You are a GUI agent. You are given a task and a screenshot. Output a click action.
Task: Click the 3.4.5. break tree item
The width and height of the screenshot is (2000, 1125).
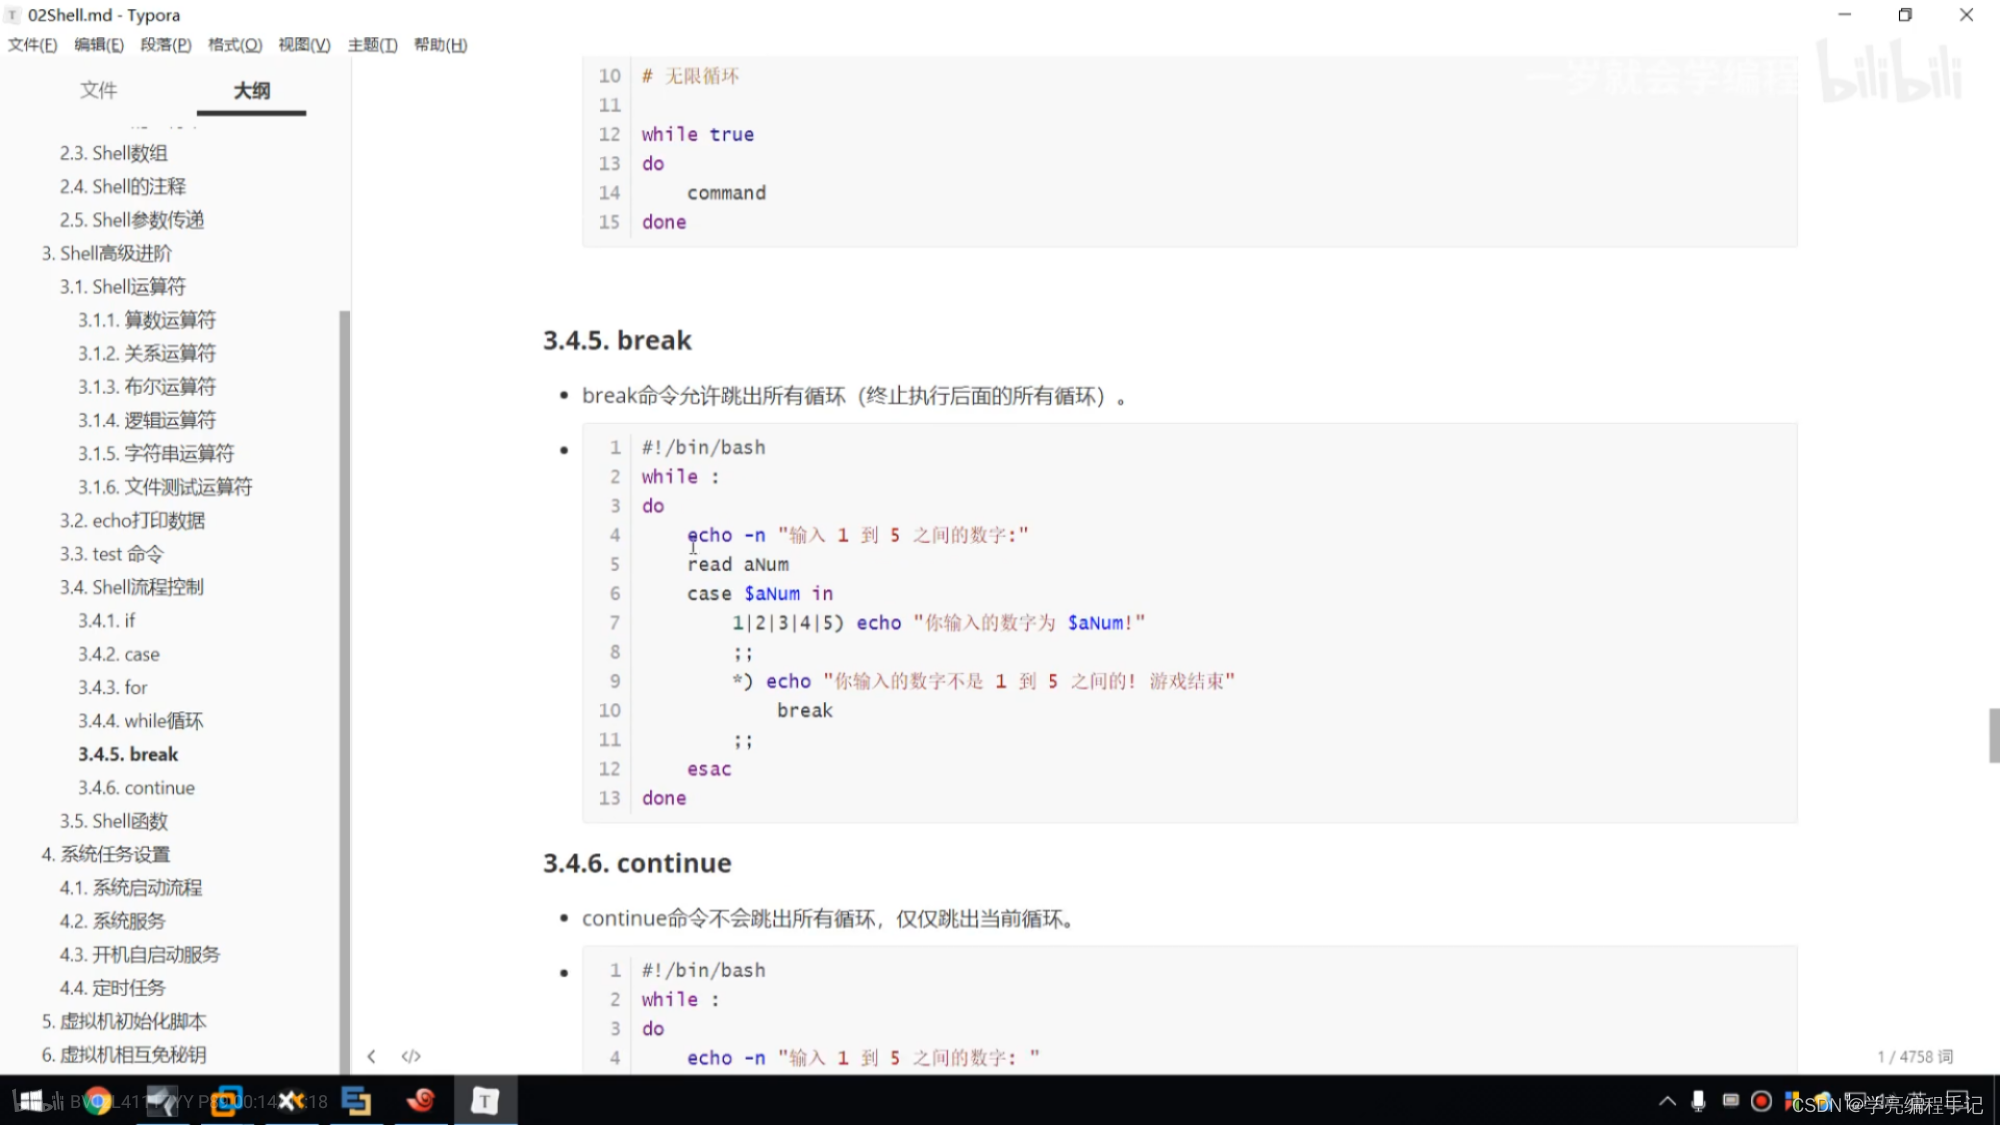tap(128, 753)
